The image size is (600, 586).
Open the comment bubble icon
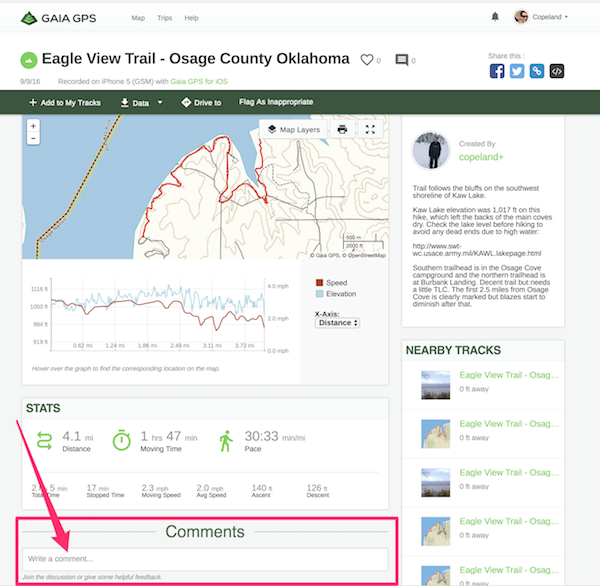401,60
